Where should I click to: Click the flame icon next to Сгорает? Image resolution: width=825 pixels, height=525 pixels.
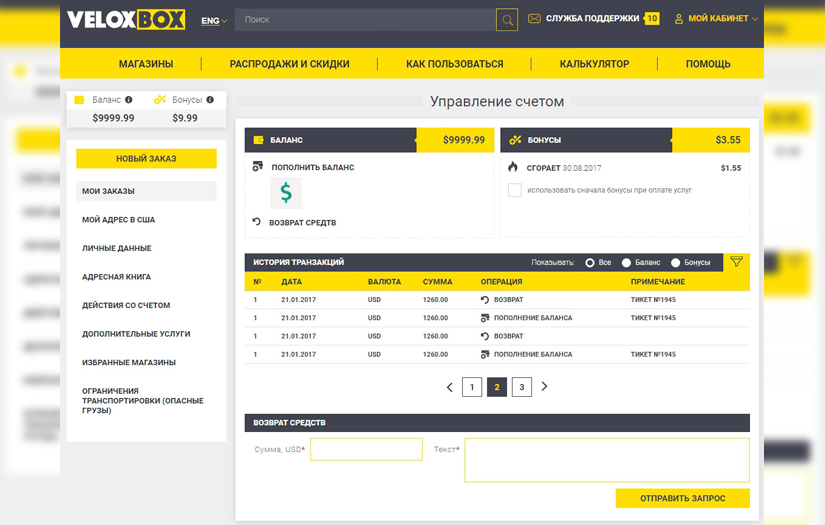(513, 167)
